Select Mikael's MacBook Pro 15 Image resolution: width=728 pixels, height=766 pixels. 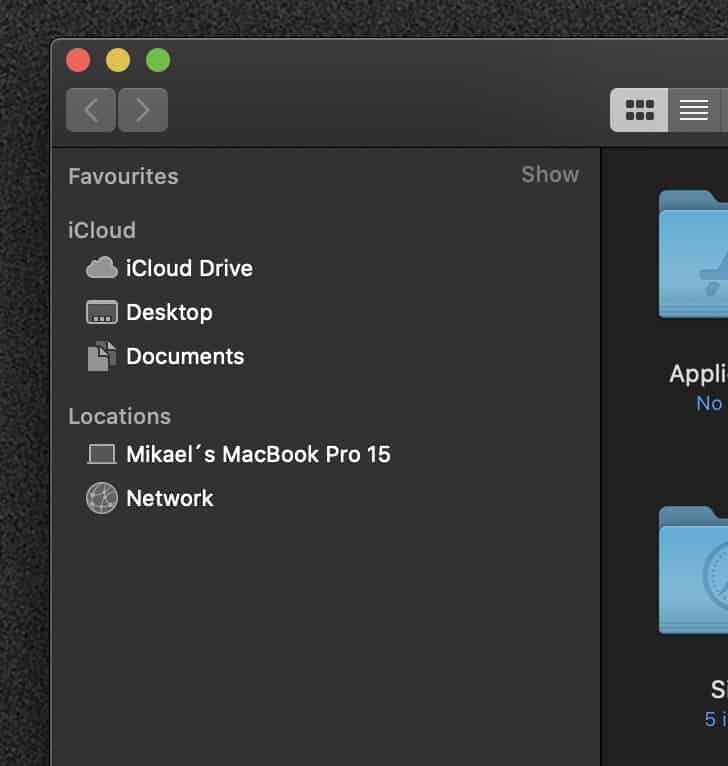[x=258, y=454]
